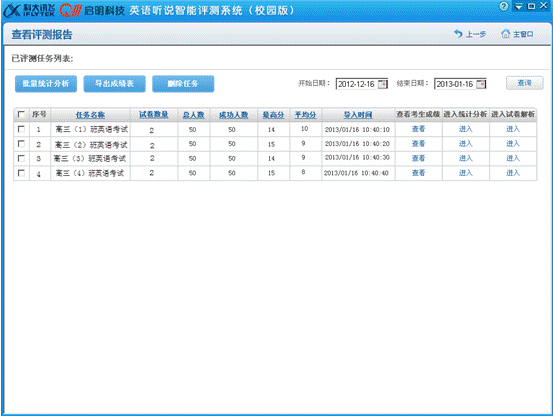Viewport: 553px width, 416px height.
Task: Open the help question mark icon
Action: pos(504,6)
